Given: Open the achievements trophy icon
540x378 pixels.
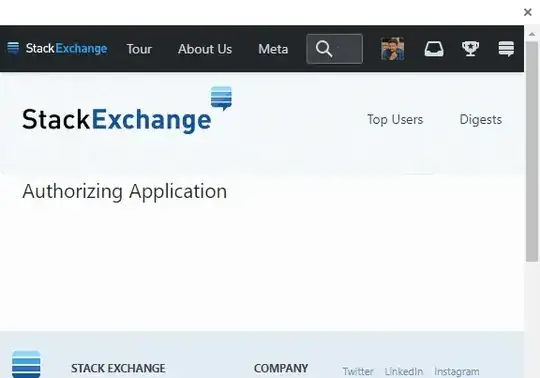Looking at the screenshot, I should [470, 49].
